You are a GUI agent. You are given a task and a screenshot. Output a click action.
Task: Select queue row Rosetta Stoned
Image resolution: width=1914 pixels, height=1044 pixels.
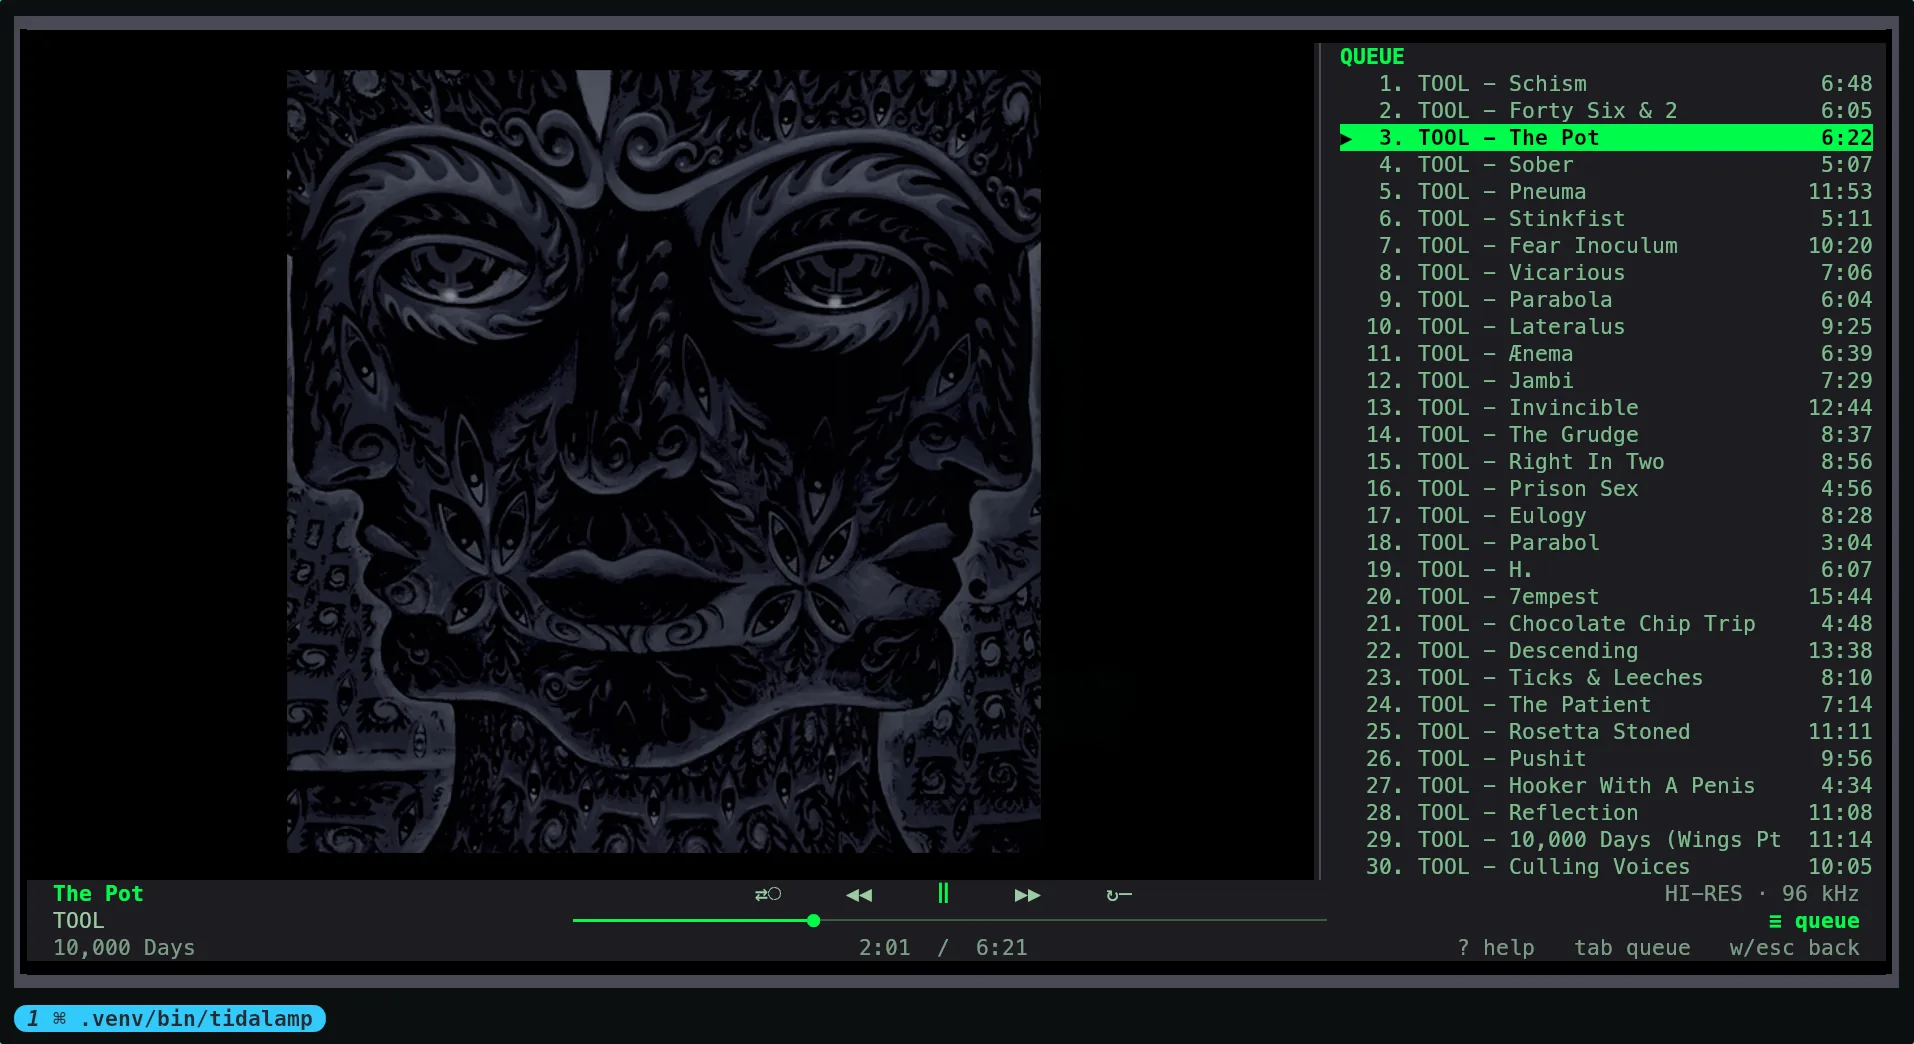[1606, 732]
